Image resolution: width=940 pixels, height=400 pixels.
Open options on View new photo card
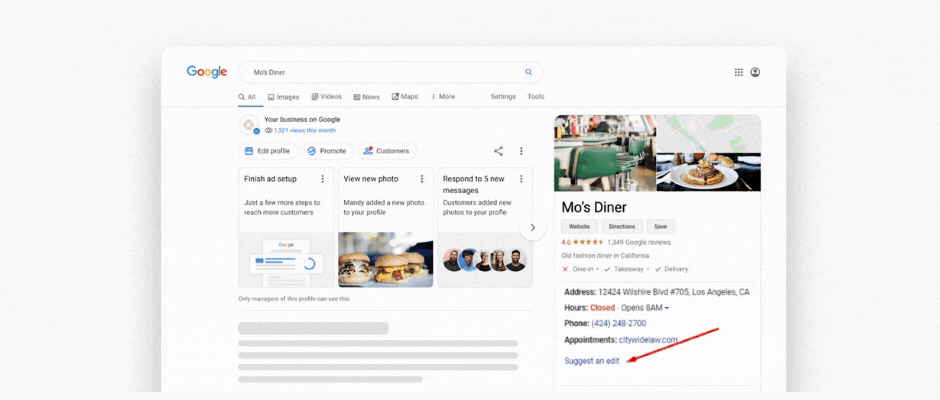pos(422,179)
